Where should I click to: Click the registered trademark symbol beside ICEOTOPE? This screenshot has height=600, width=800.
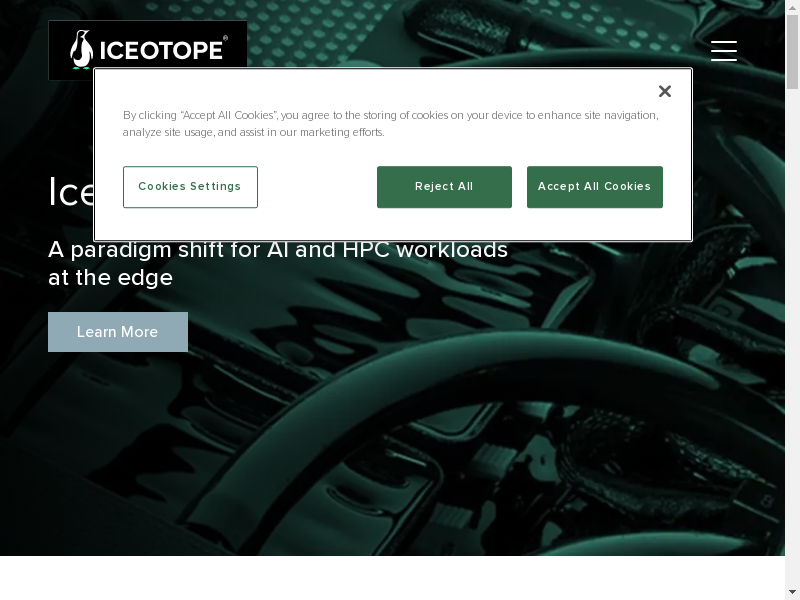226,38
